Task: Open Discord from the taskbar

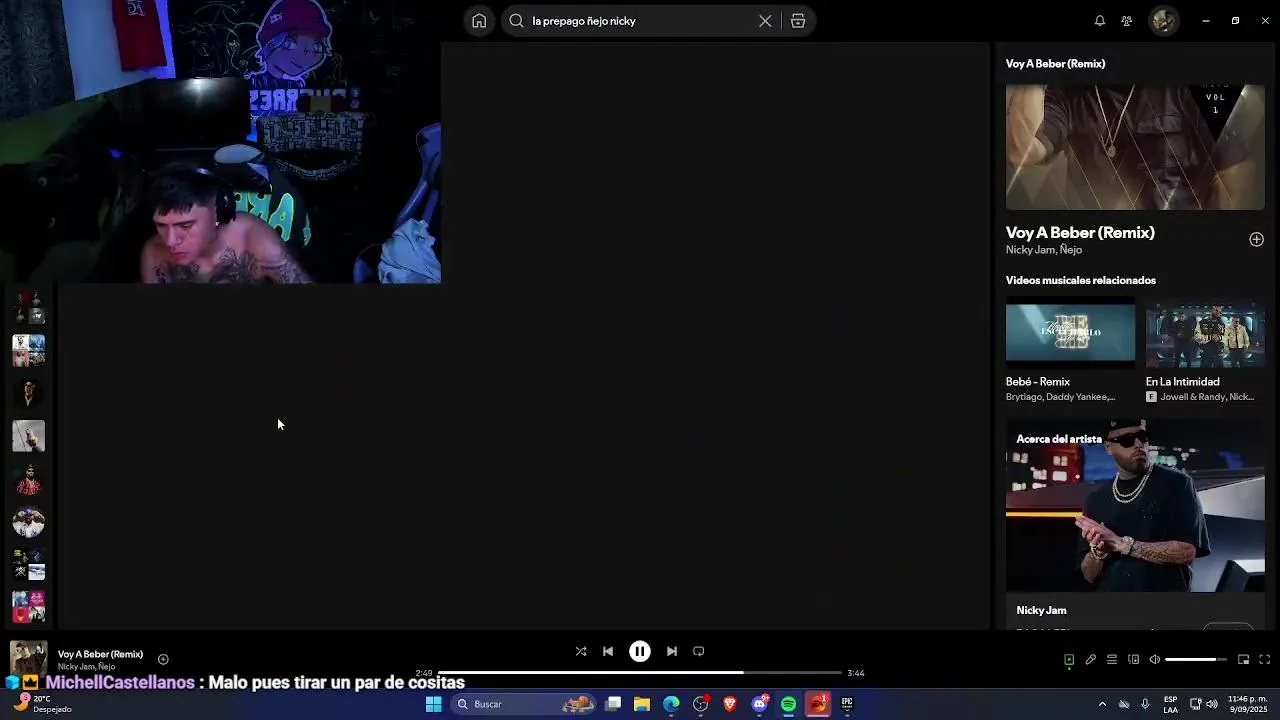Action: click(x=760, y=704)
